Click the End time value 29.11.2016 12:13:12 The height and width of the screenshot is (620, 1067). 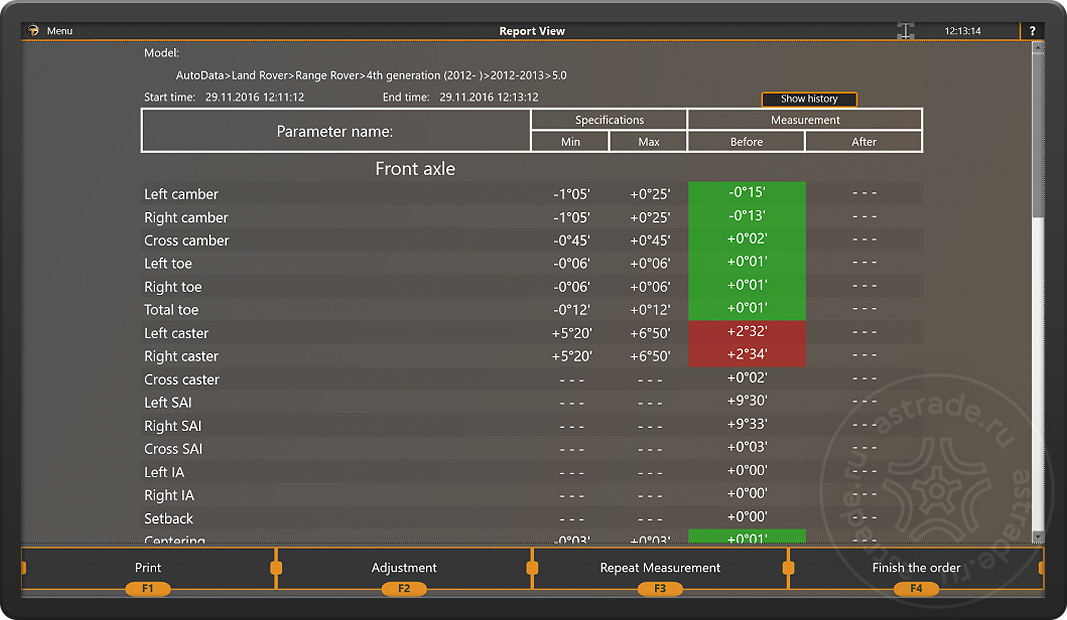coord(489,97)
